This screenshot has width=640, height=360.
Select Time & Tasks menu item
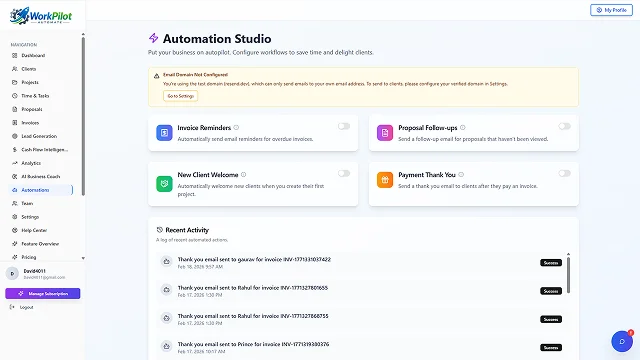(x=35, y=96)
